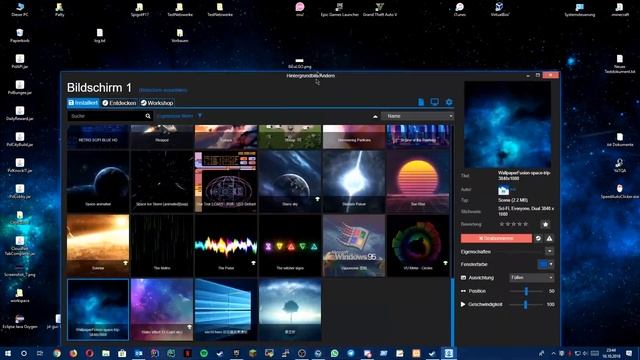
Task: Click the play icon next to Geschwindigkeit
Action: click(463, 304)
